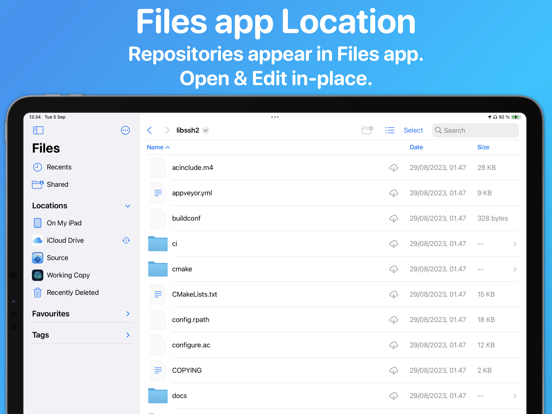Download acinclude.m4 via cloud icon
Viewport: 552px width, 414px height.
click(x=394, y=168)
